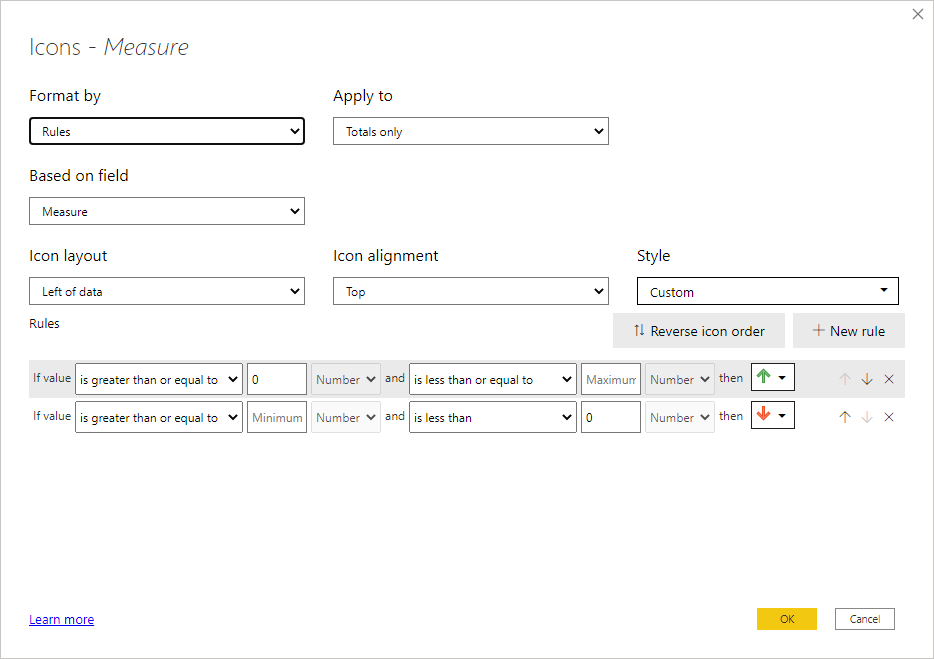
Task: Add a New rule
Action: [849, 331]
